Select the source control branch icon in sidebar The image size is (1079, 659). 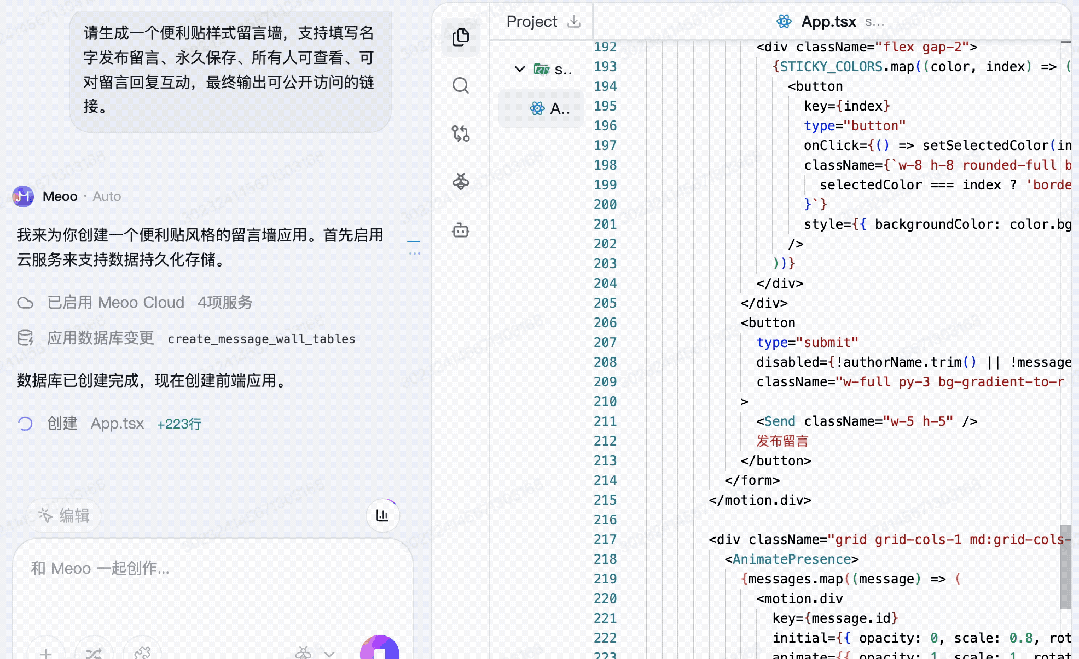point(459,133)
